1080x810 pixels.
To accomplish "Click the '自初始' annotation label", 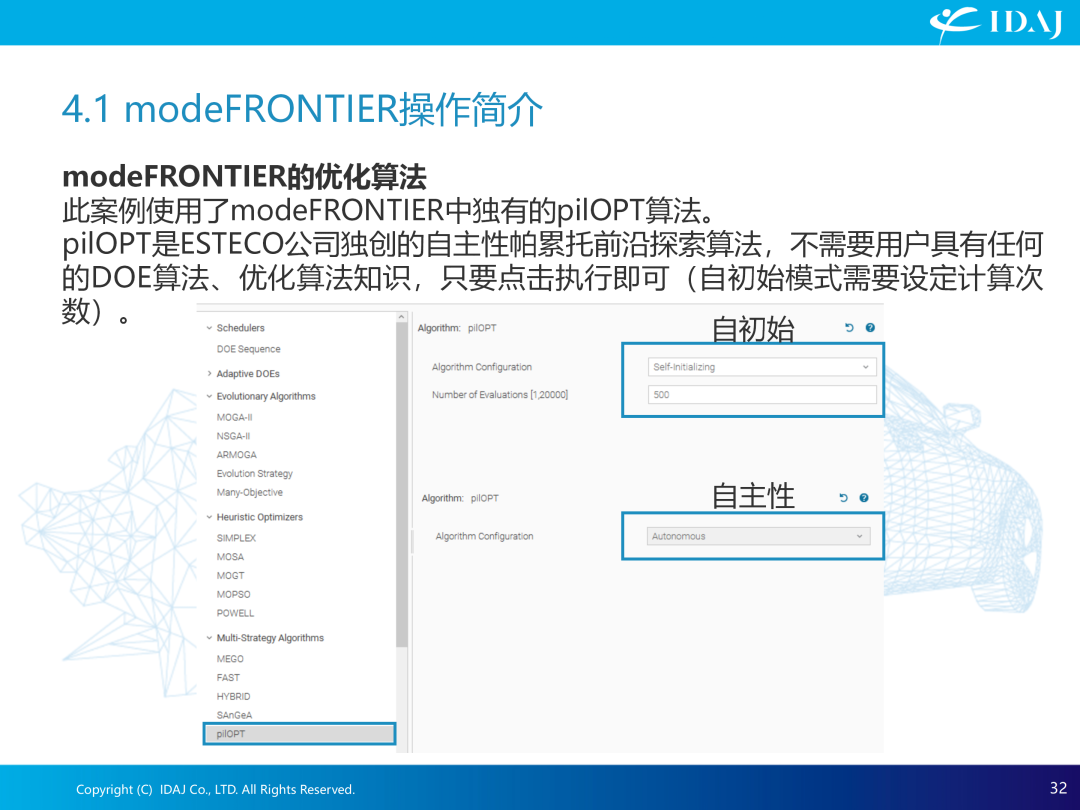I will tap(753, 329).
